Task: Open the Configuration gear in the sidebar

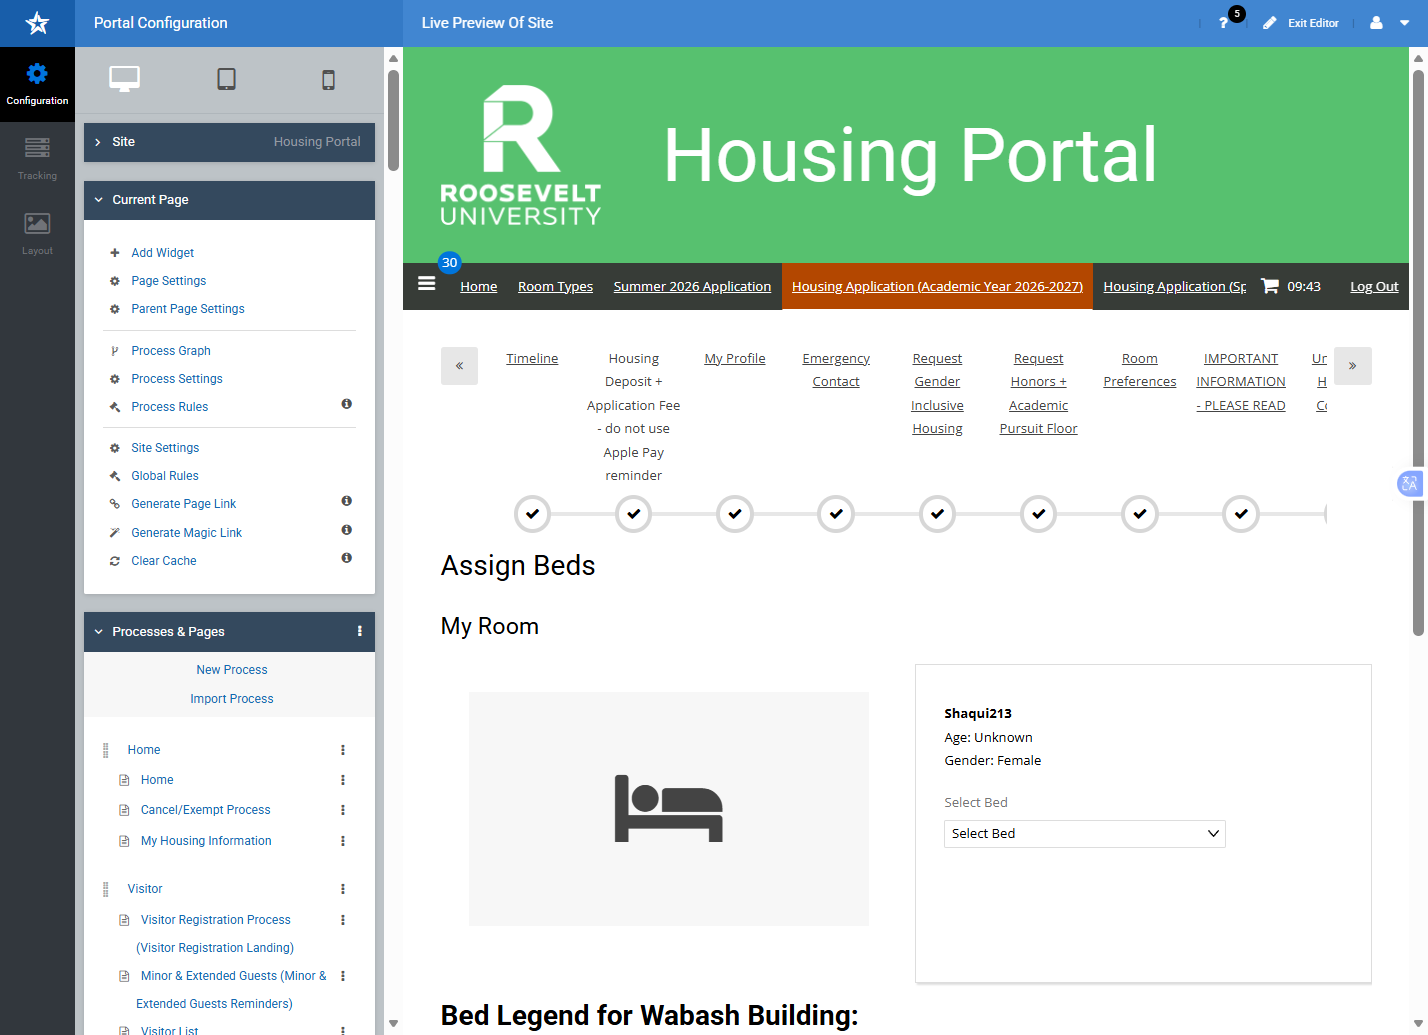Action: click(x=37, y=84)
